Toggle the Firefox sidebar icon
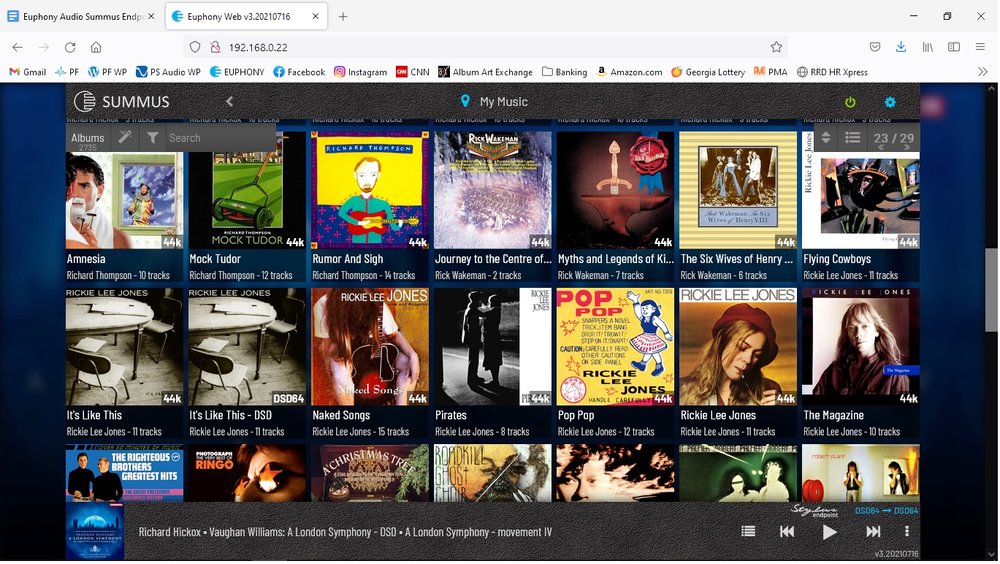 954,47
